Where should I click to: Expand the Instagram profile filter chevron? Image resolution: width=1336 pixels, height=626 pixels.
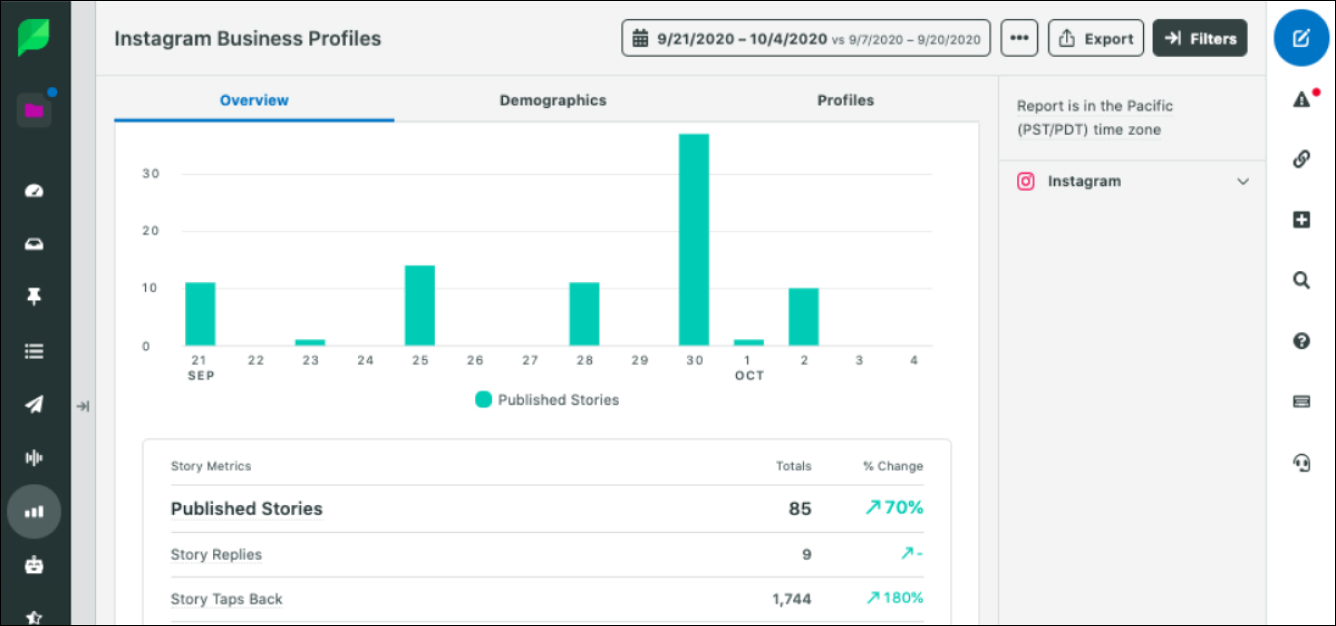(x=1243, y=182)
